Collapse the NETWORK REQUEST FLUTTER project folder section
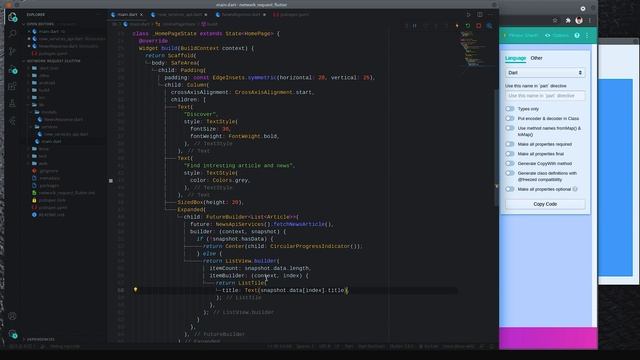This screenshot has height=360, width=640. (x=53, y=61)
